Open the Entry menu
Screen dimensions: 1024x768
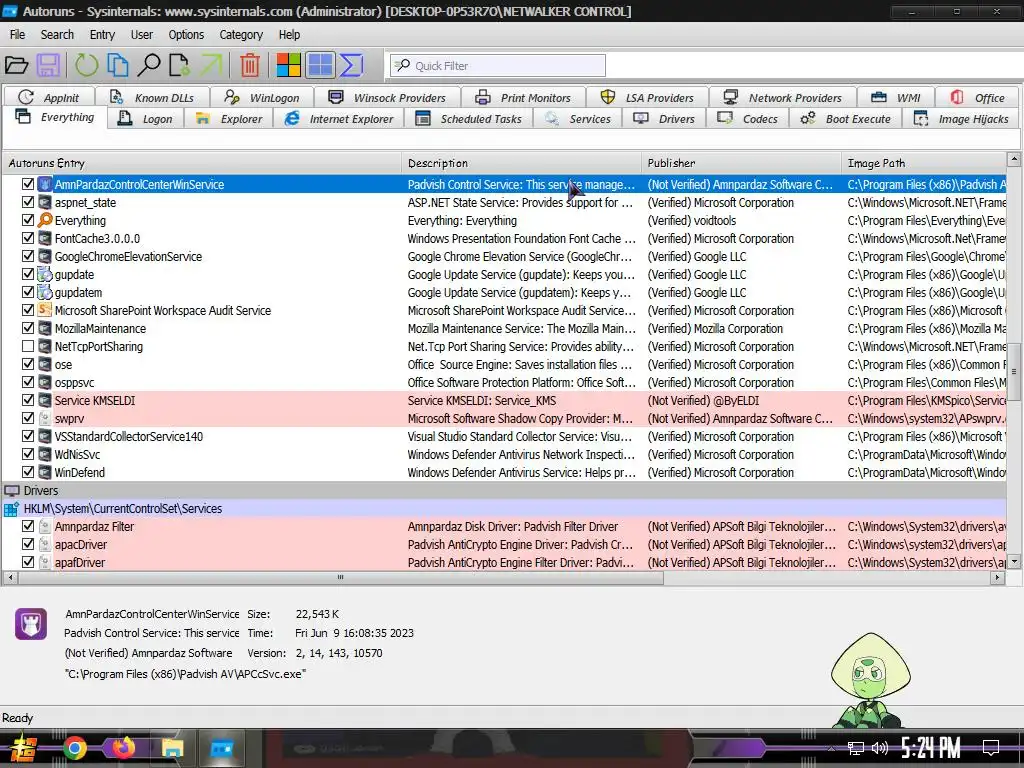pos(102,35)
